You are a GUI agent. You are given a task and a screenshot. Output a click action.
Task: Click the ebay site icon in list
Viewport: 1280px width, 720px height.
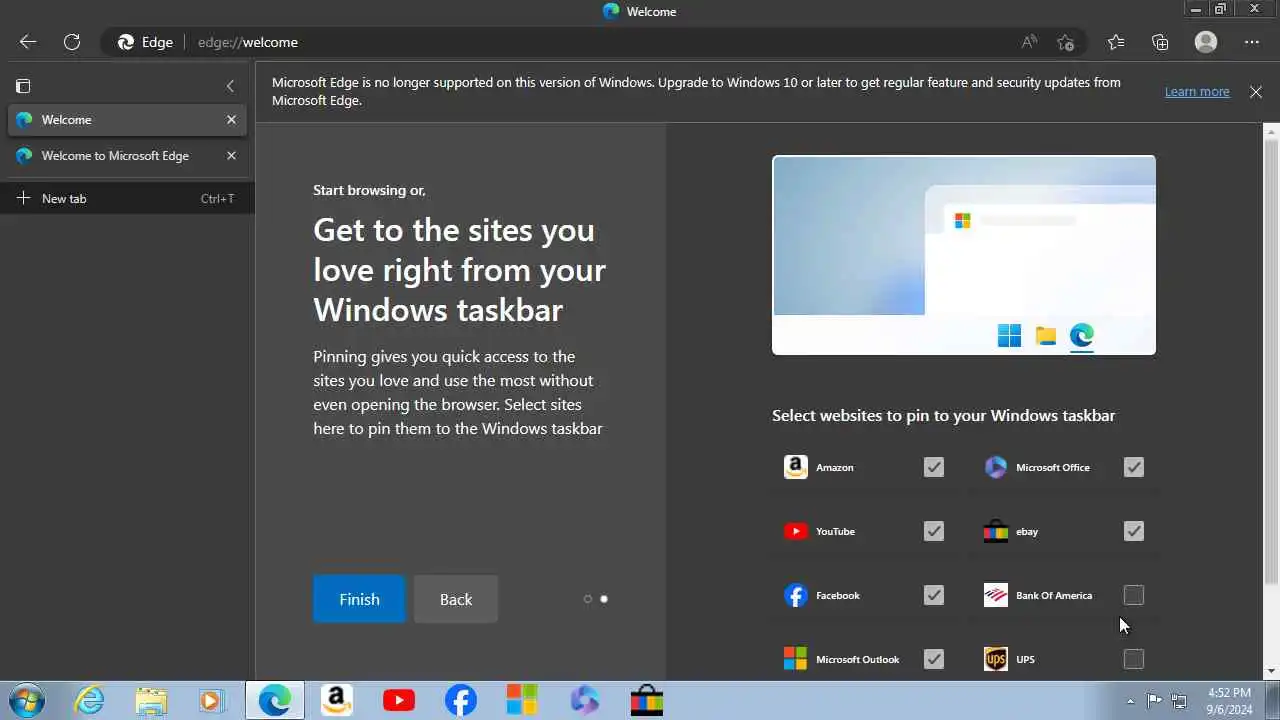click(x=996, y=531)
